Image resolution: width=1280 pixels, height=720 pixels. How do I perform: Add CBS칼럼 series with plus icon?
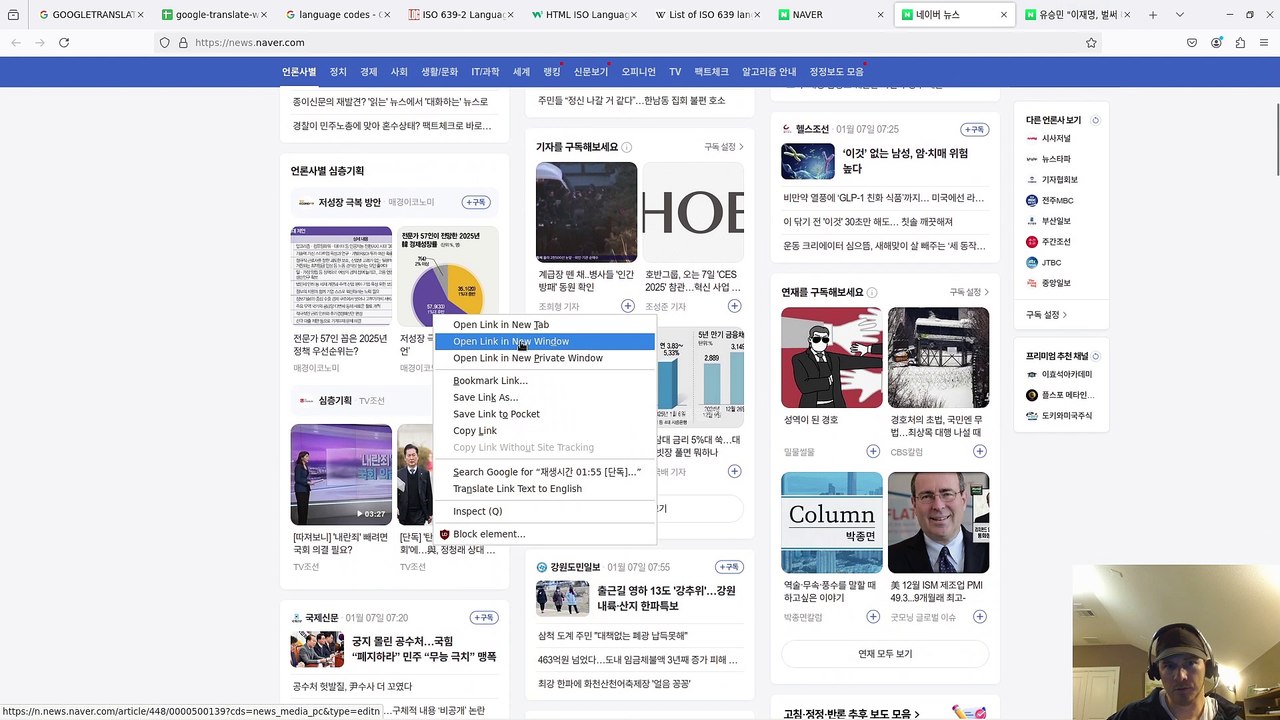click(979, 452)
